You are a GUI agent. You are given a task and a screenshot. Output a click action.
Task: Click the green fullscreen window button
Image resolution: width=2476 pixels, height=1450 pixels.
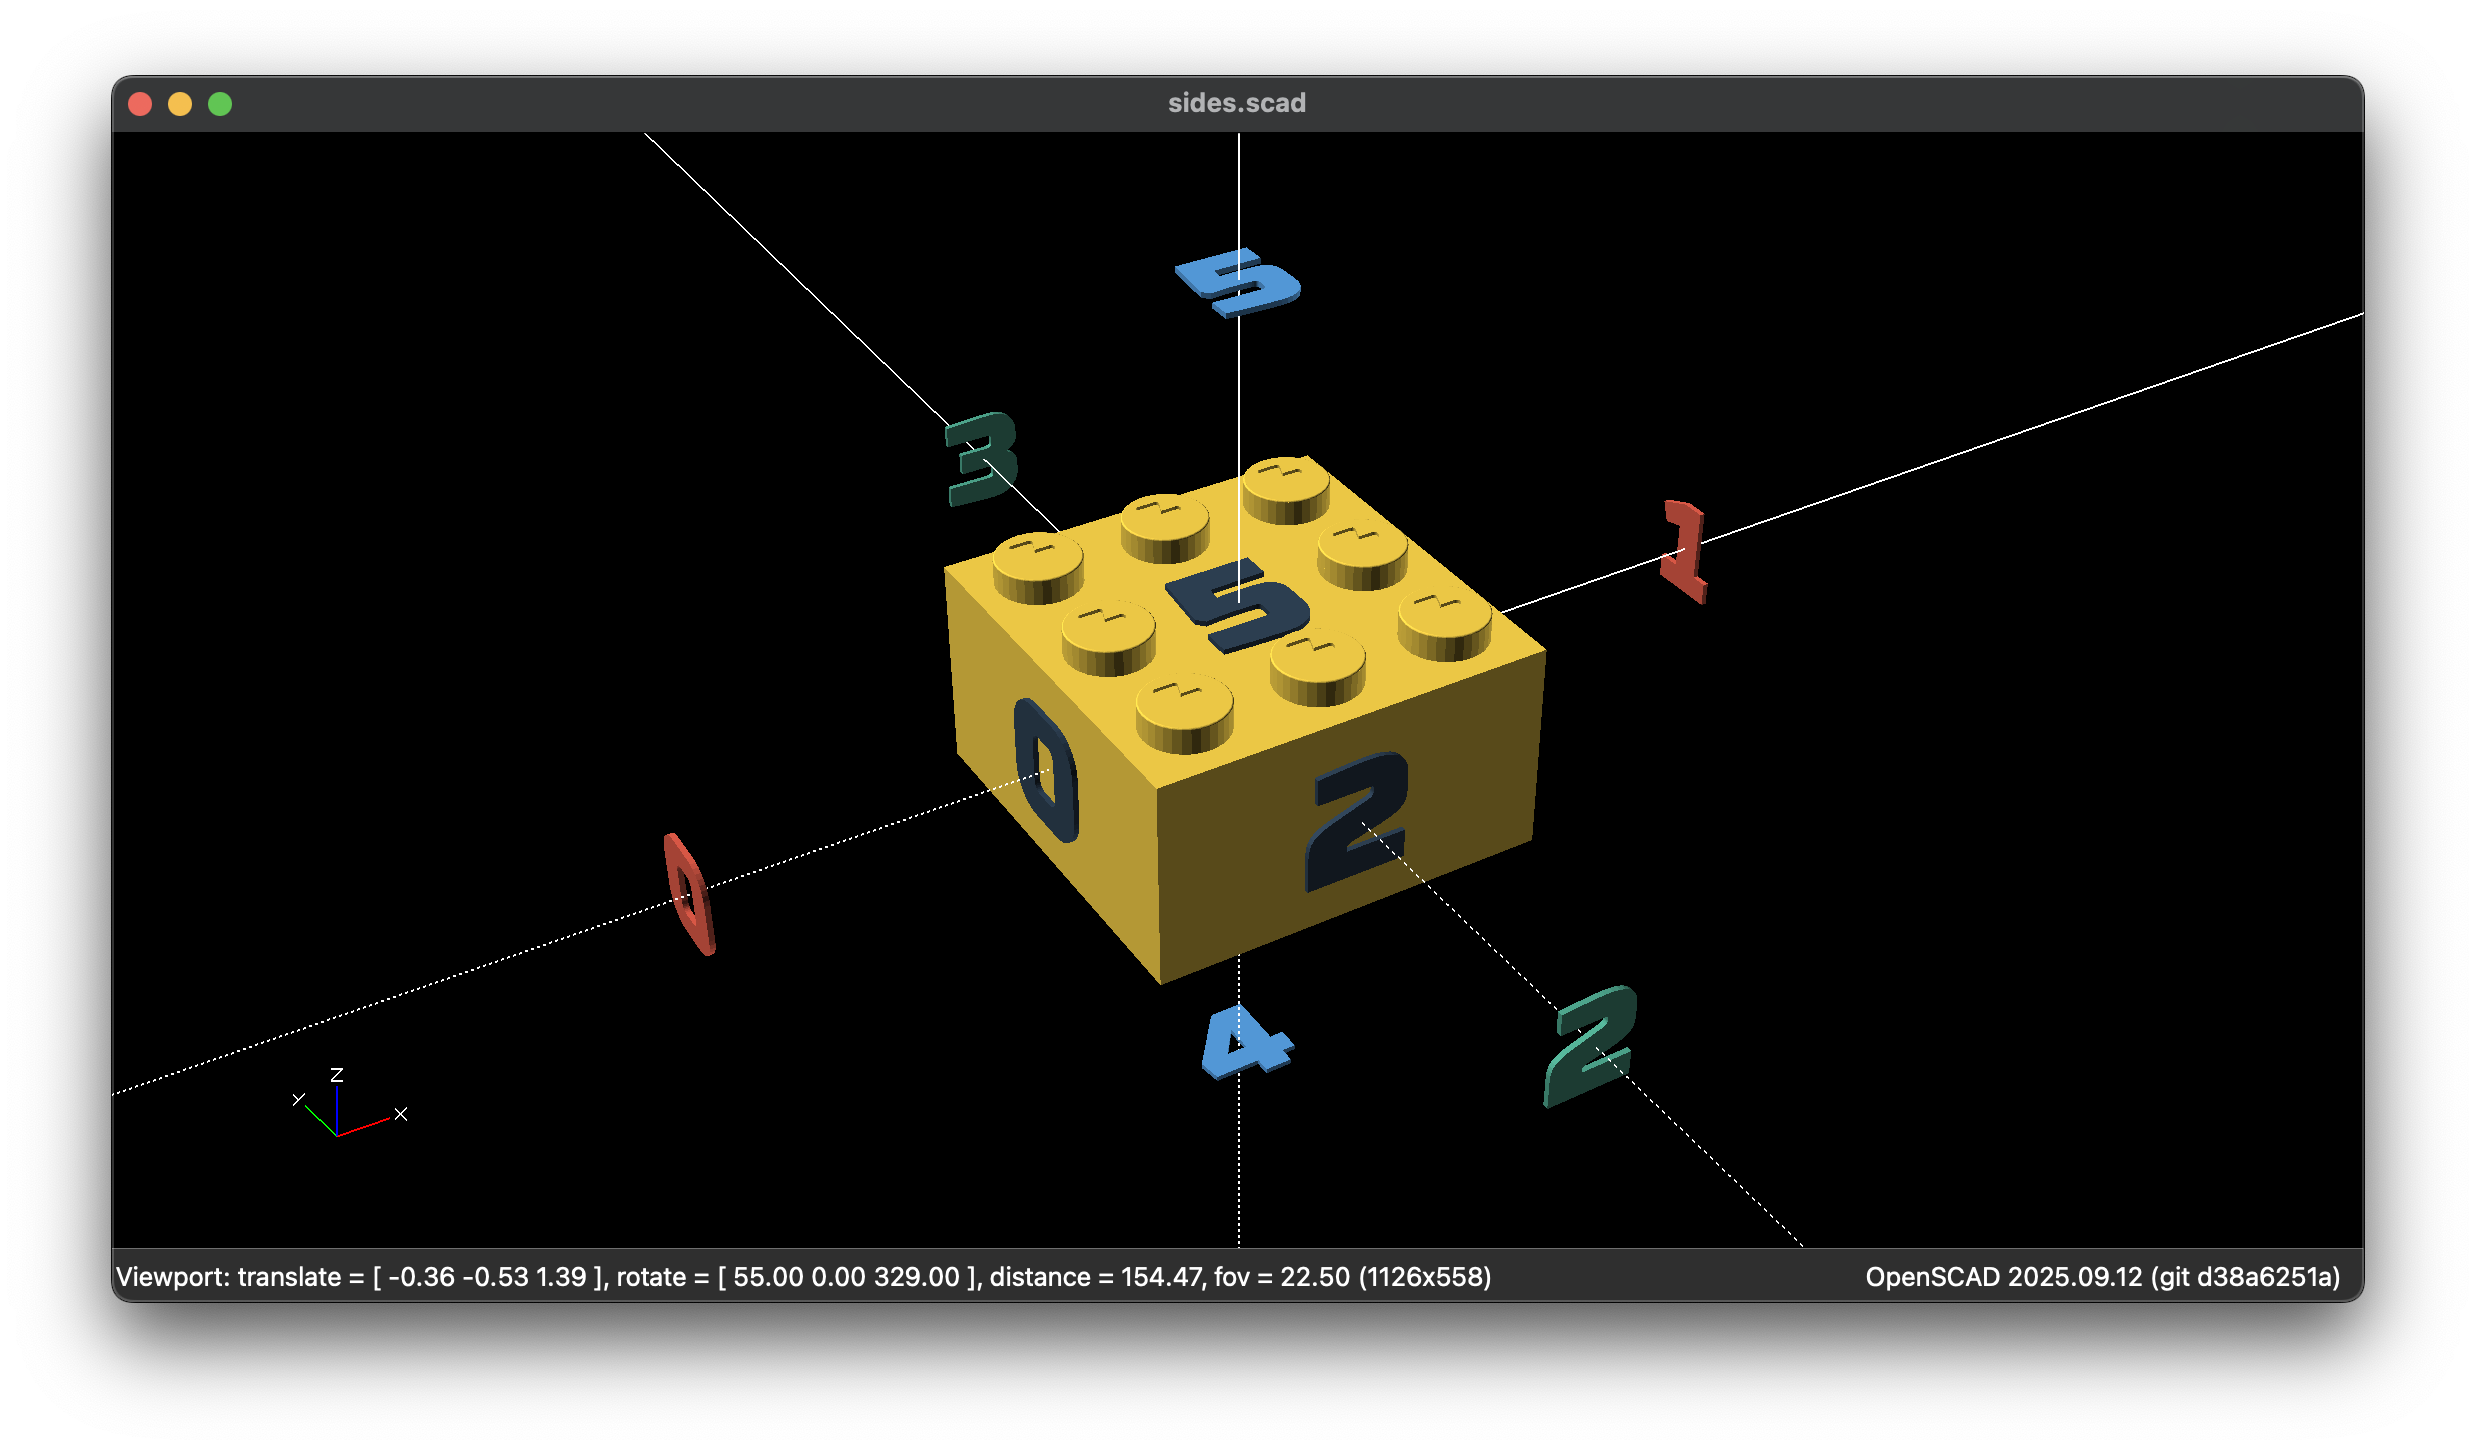[220, 104]
